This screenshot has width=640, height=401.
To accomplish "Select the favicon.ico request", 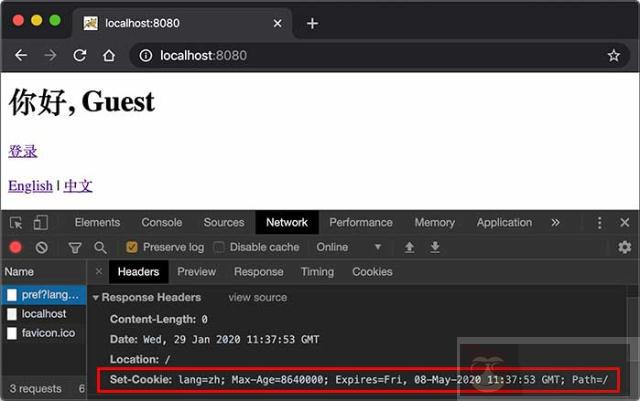I will coord(48,333).
